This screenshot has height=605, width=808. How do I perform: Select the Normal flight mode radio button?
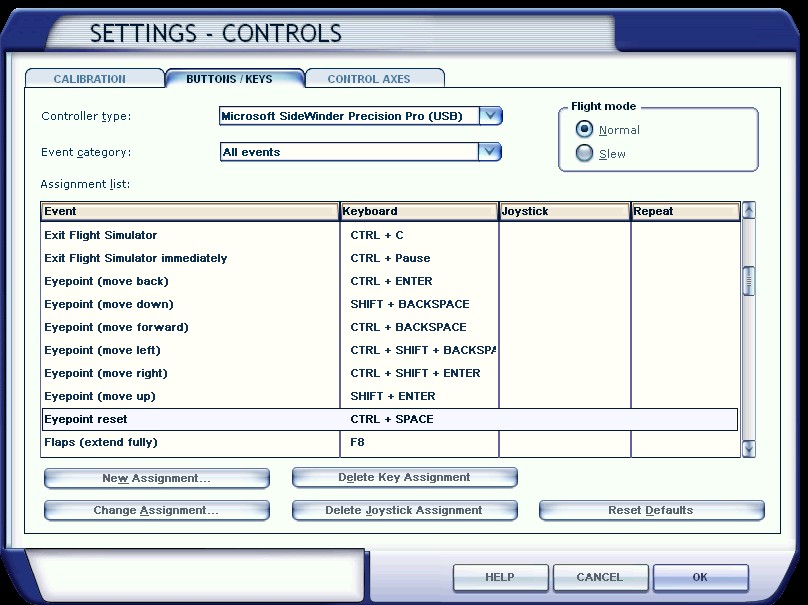click(x=585, y=130)
